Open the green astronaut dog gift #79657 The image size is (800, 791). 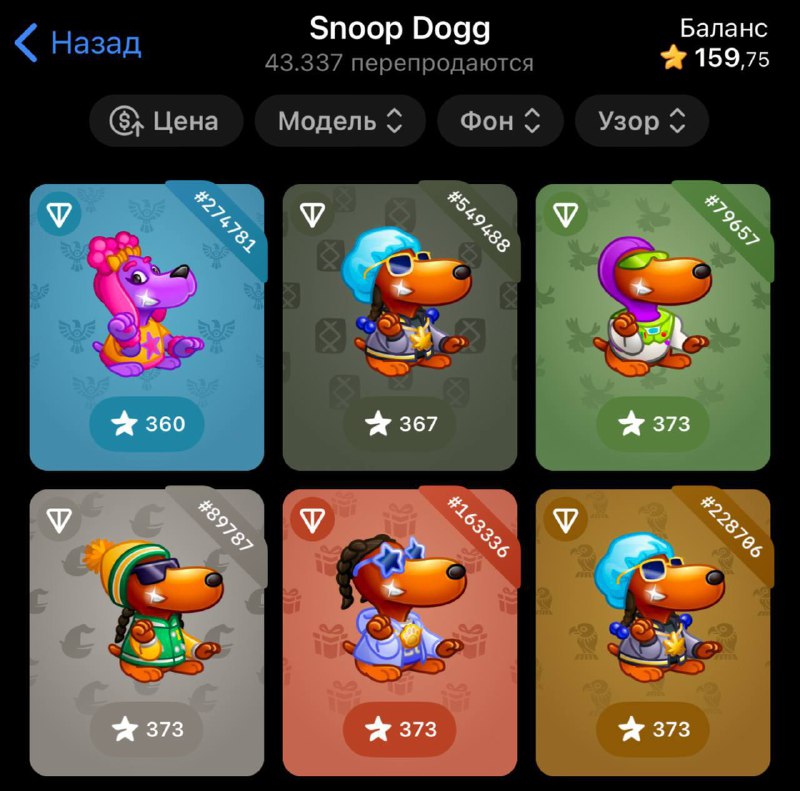(653, 327)
